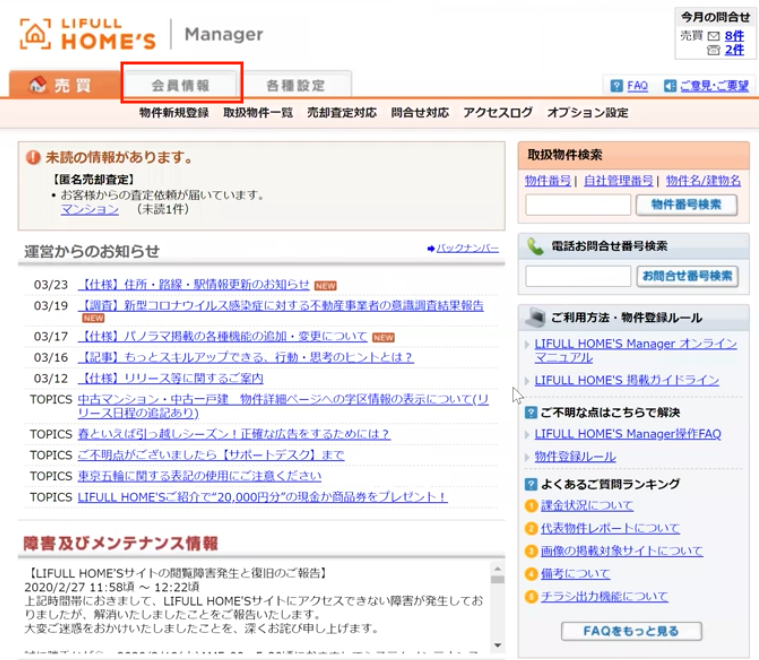The image size is (759, 660).
Task: Open the 東京五輪に関する表記 topic link
Action: 199,476
